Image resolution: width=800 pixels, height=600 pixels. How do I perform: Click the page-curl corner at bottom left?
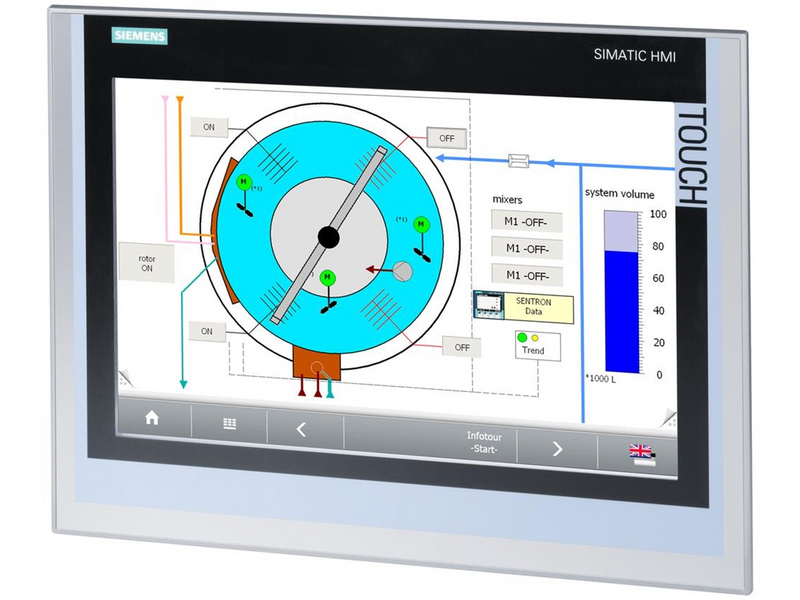pos(126,378)
